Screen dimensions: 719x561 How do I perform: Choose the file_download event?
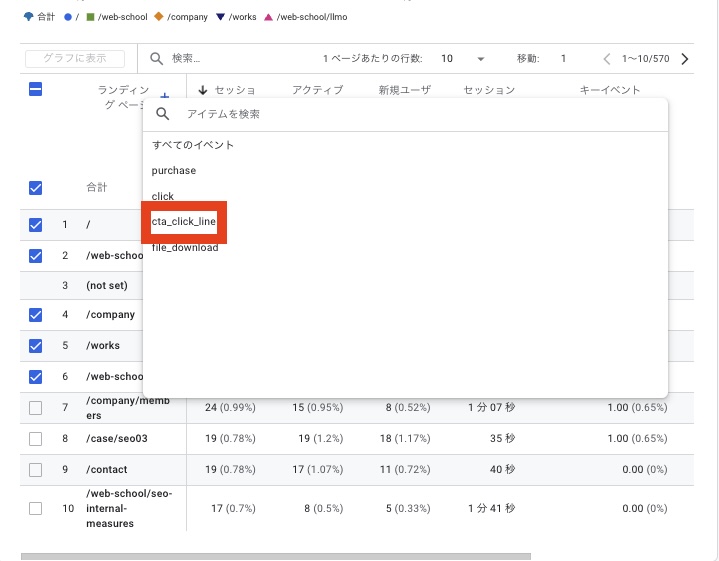point(185,248)
